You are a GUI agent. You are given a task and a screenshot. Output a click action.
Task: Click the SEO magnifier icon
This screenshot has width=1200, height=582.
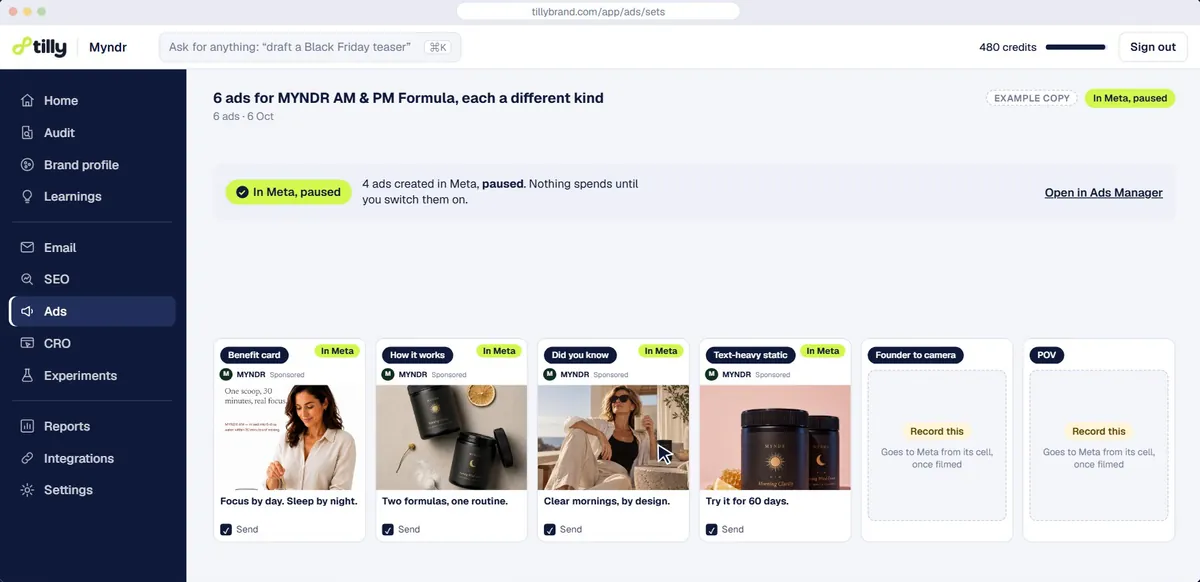(27, 280)
